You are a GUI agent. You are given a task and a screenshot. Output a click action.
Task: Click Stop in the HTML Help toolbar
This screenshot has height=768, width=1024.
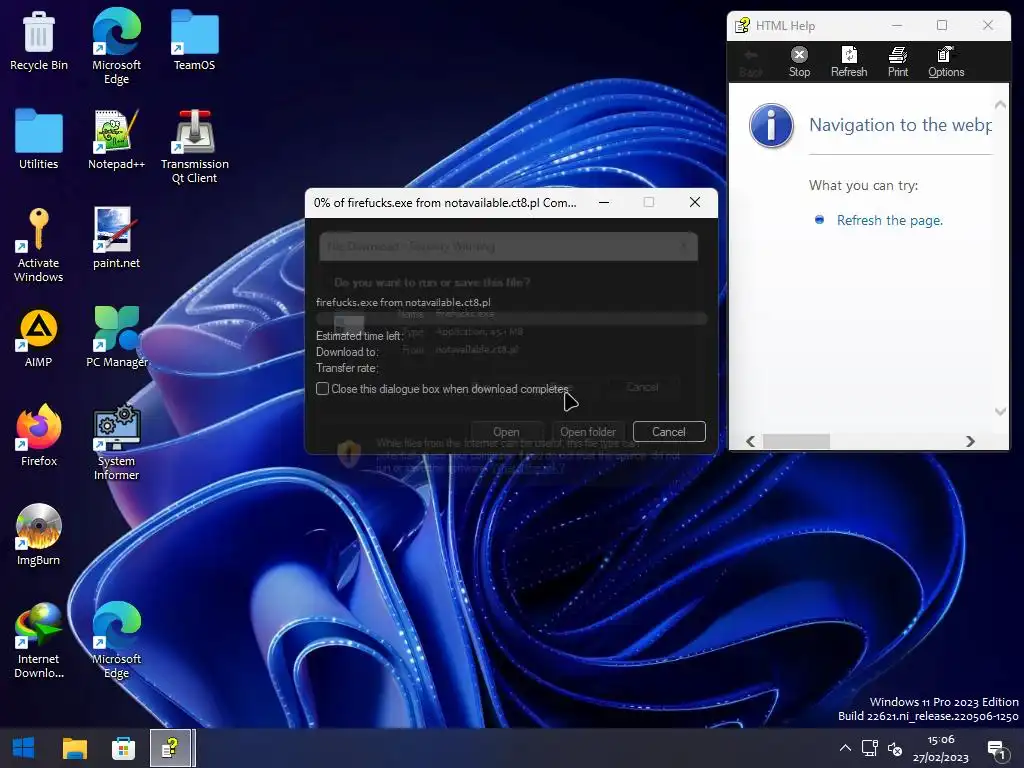799,62
